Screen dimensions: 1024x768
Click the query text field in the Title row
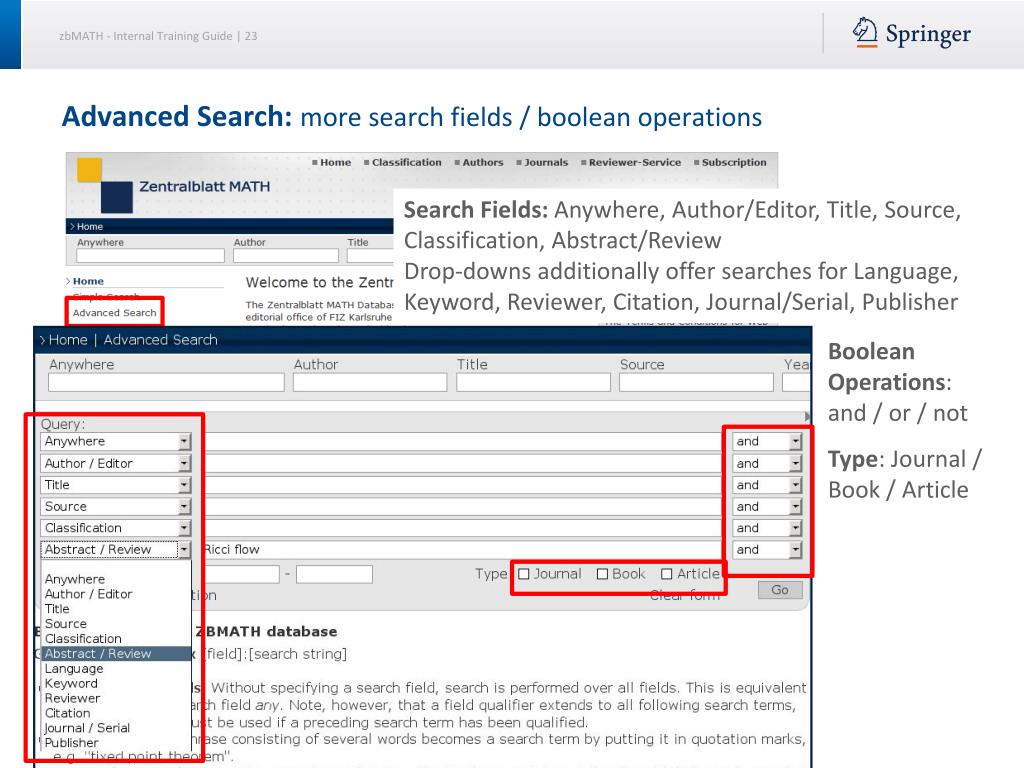tap(462, 485)
